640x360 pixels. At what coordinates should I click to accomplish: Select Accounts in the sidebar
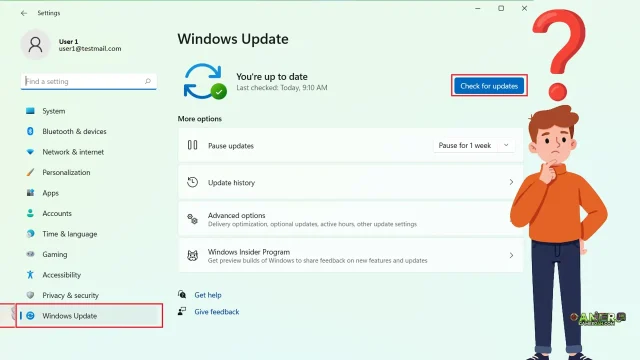pyautogui.click(x=57, y=213)
